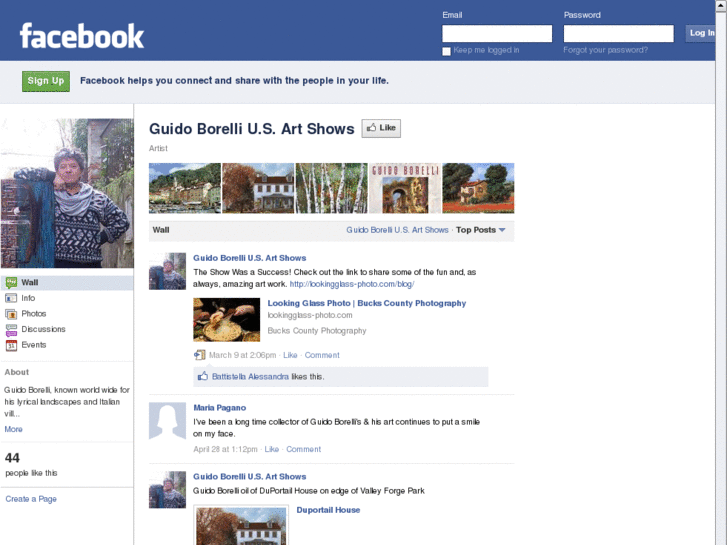The width and height of the screenshot is (727, 545).
Task: Click the Info card icon in sidebar
Action: 11,298
